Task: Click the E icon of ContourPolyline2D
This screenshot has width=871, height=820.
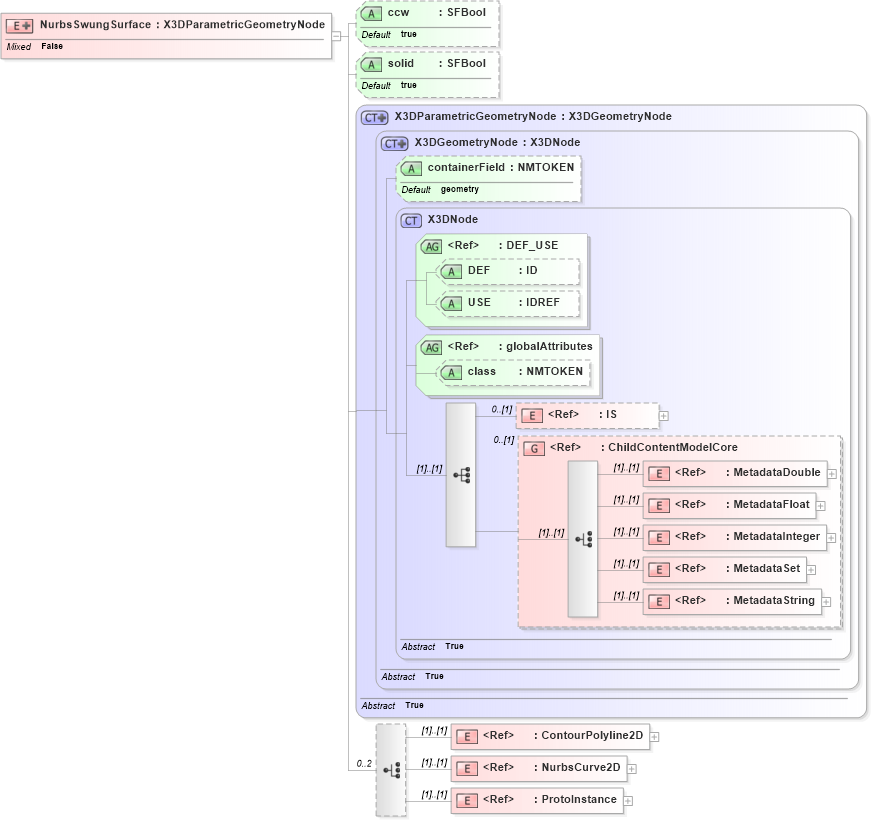Action: (x=467, y=737)
